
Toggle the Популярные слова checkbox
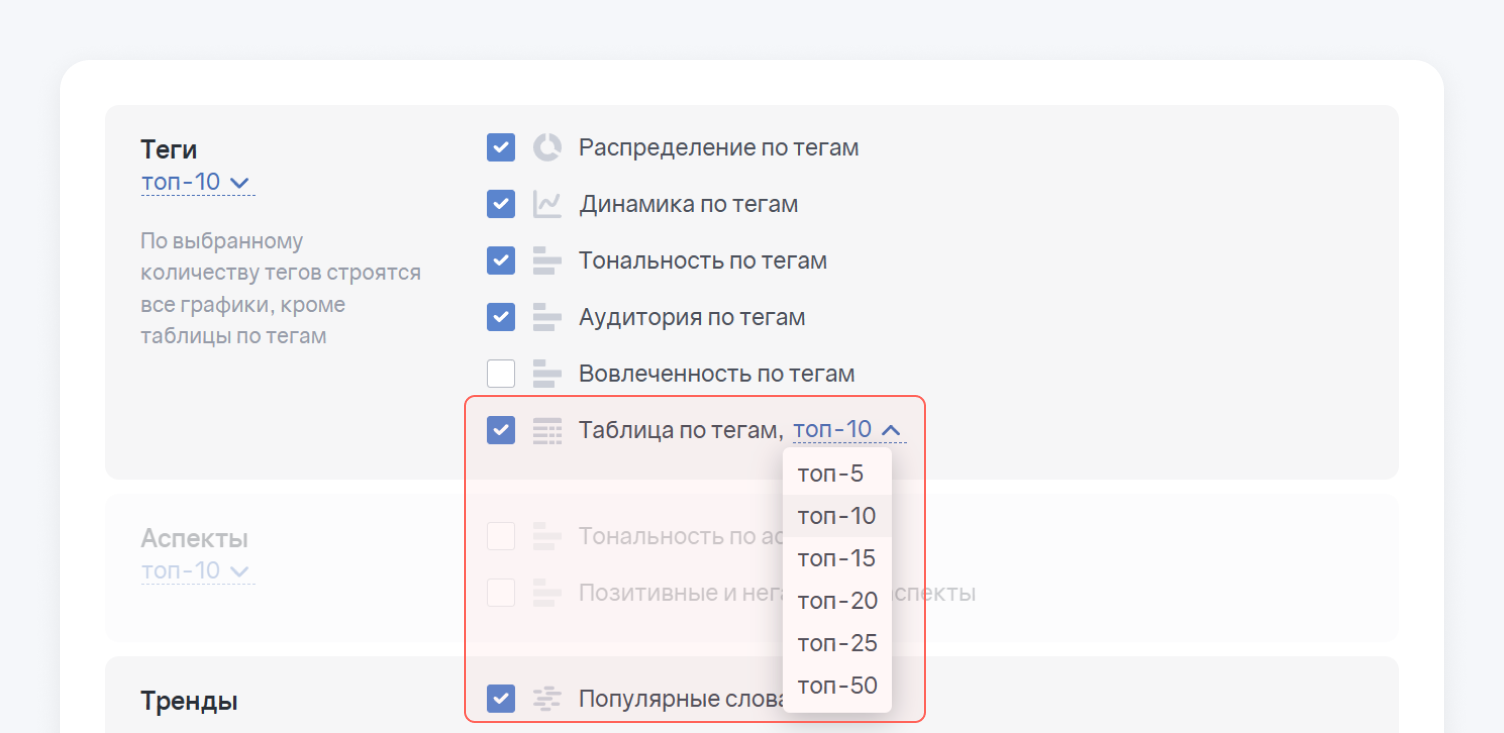(x=501, y=698)
